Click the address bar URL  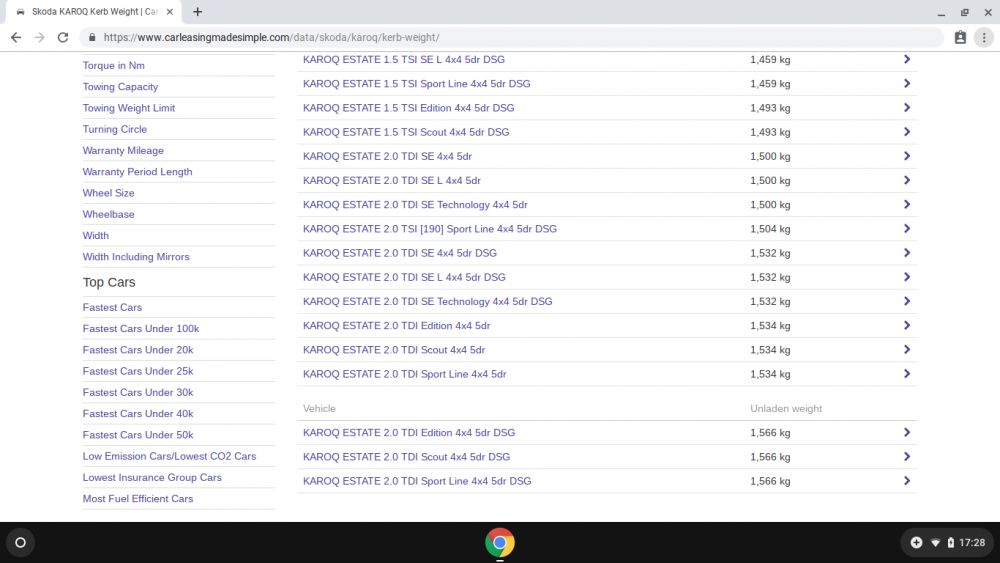coord(272,38)
